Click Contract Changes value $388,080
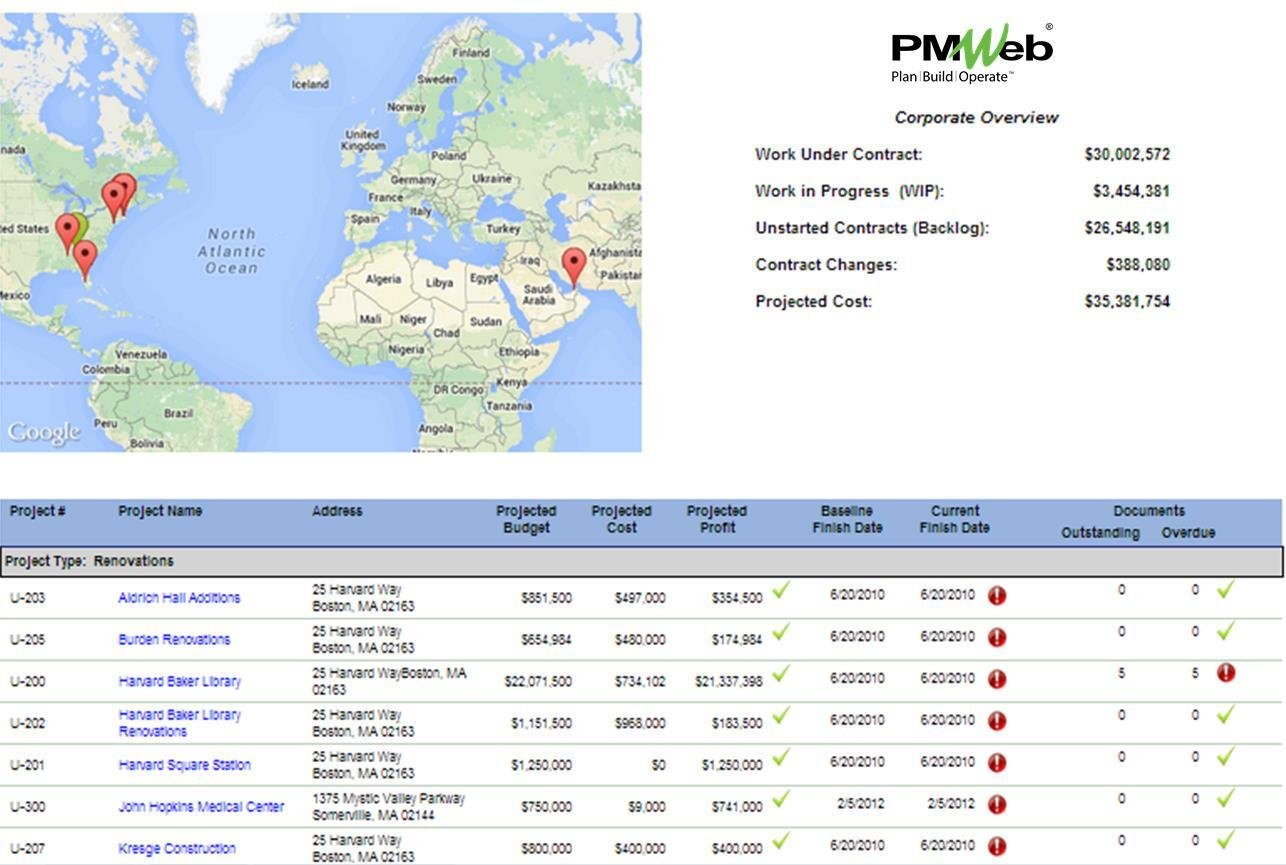 [x=1138, y=265]
